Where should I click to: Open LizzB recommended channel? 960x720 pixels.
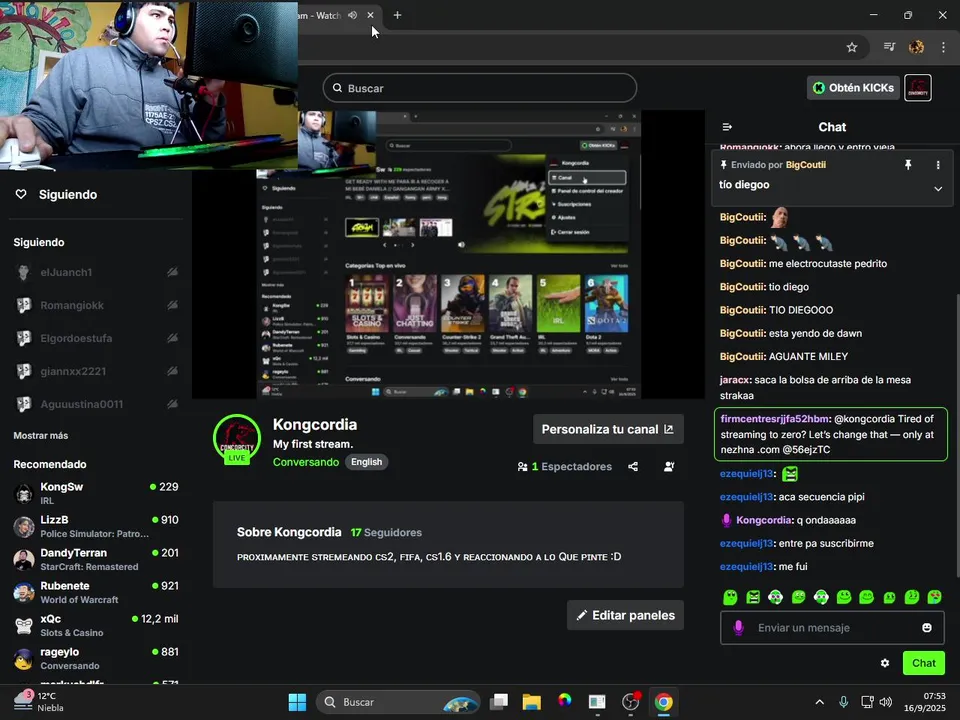(x=96, y=526)
